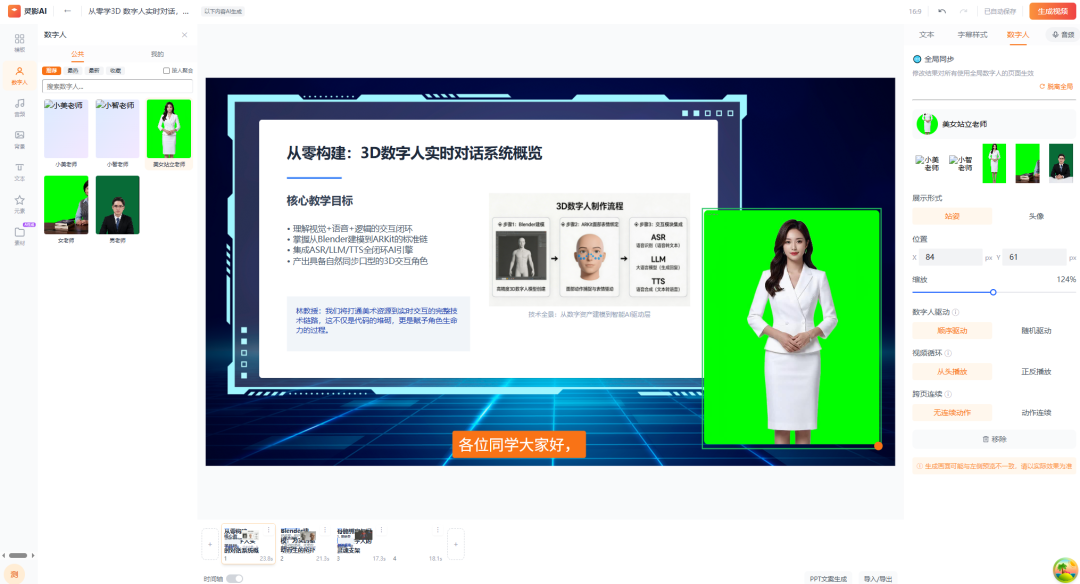Select the 美女站立老师 avatar in library
Viewport: 1080px width, 584px height.
pyautogui.click(x=169, y=134)
